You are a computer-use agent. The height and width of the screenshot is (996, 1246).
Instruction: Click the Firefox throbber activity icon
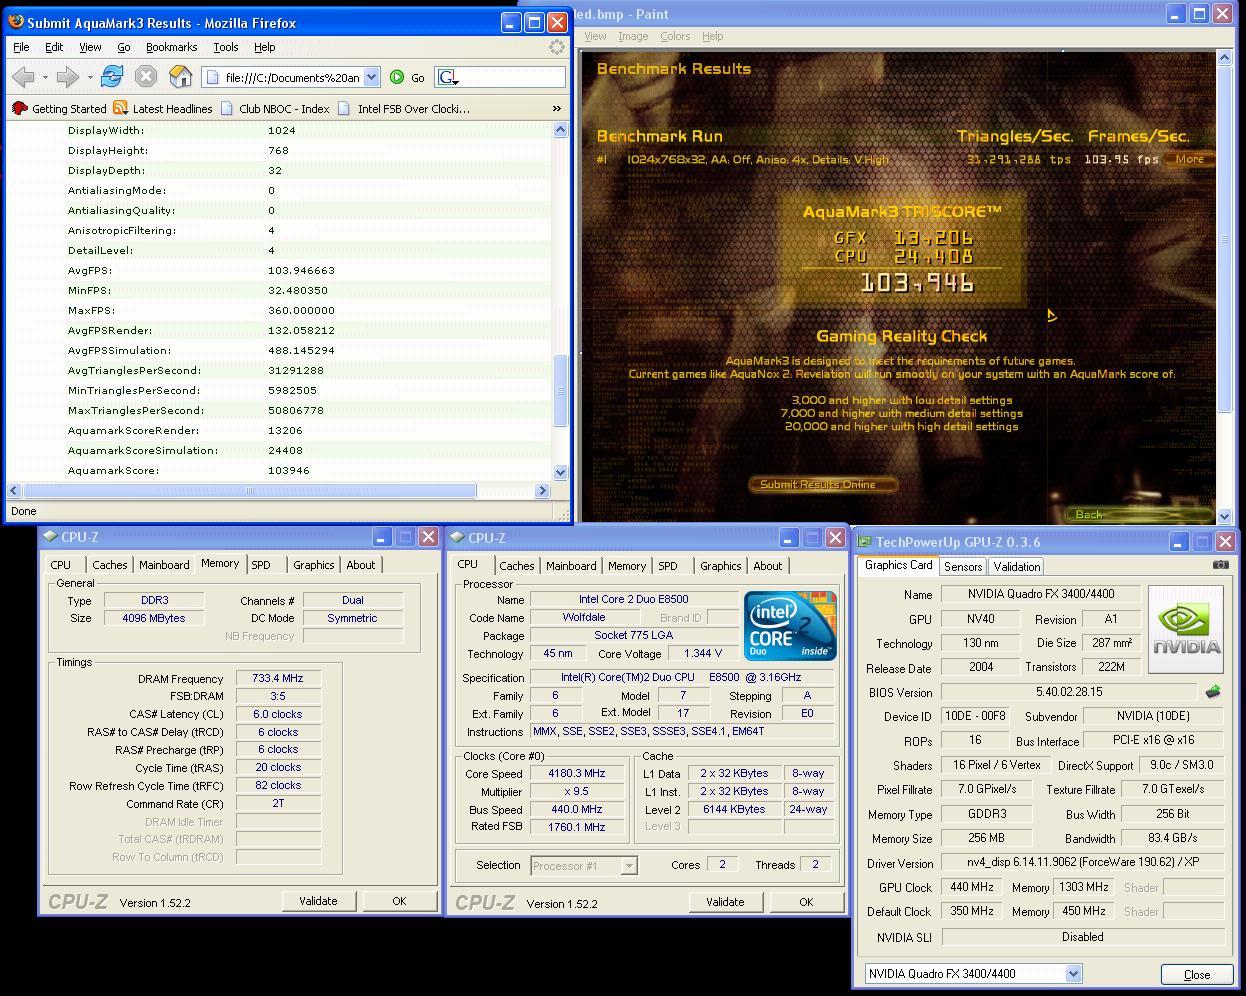557,47
